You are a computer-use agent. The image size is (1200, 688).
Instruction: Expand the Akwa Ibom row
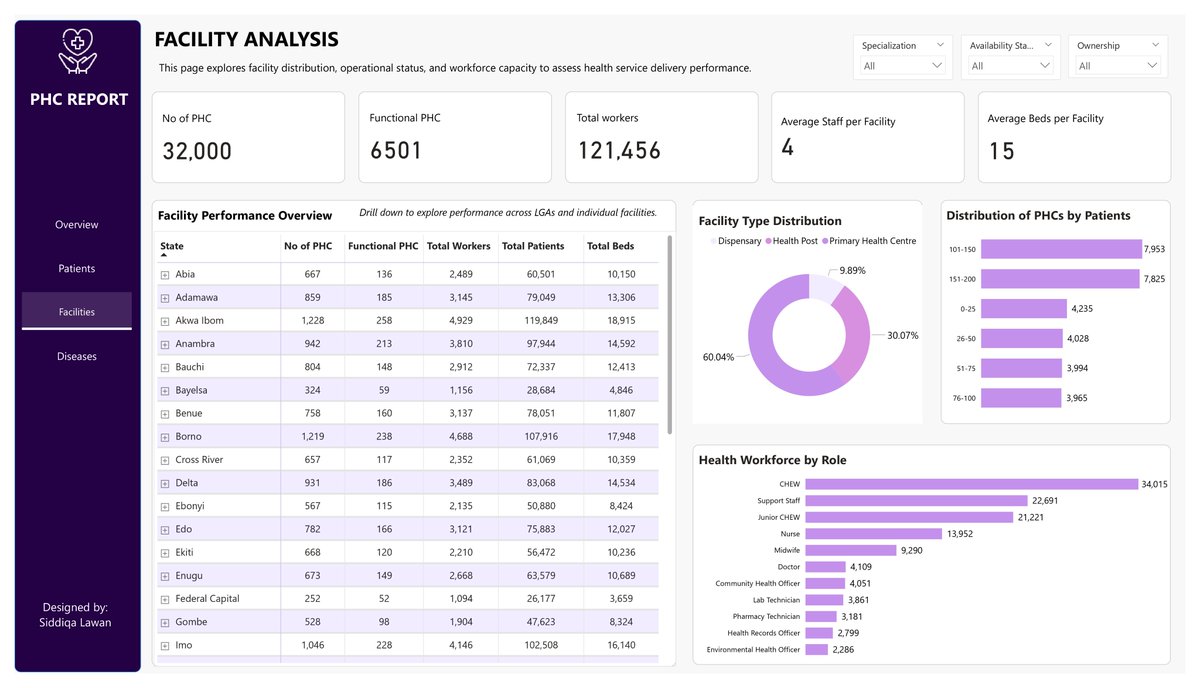[165, 321]
